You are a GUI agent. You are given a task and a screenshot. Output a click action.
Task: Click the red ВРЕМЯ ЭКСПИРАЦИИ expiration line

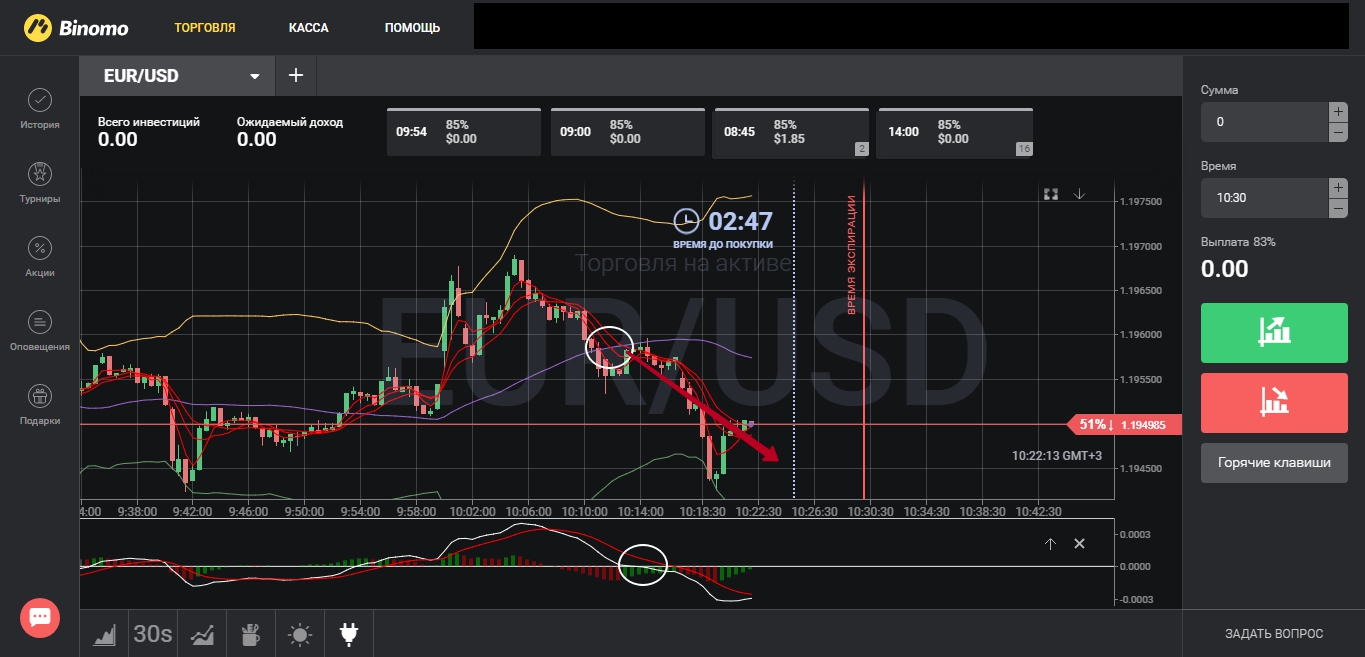(x=864, y=340)
